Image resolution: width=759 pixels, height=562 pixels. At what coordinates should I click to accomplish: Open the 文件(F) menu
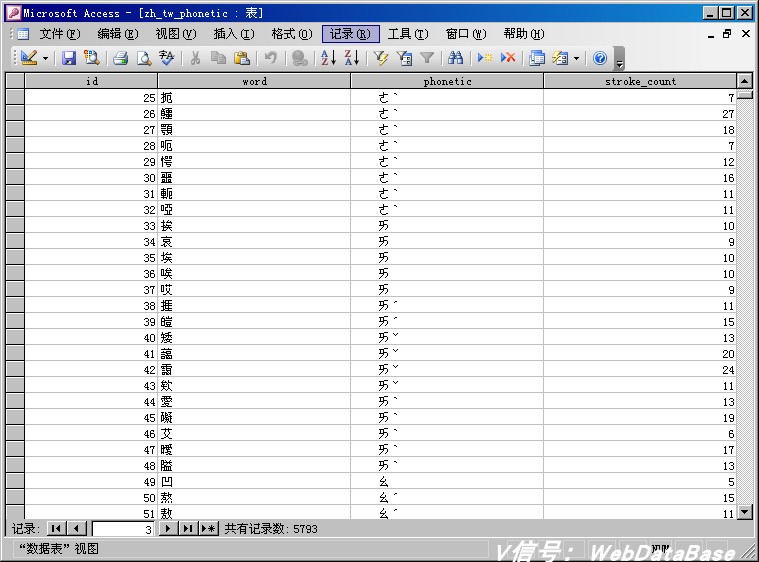point(60,34)
